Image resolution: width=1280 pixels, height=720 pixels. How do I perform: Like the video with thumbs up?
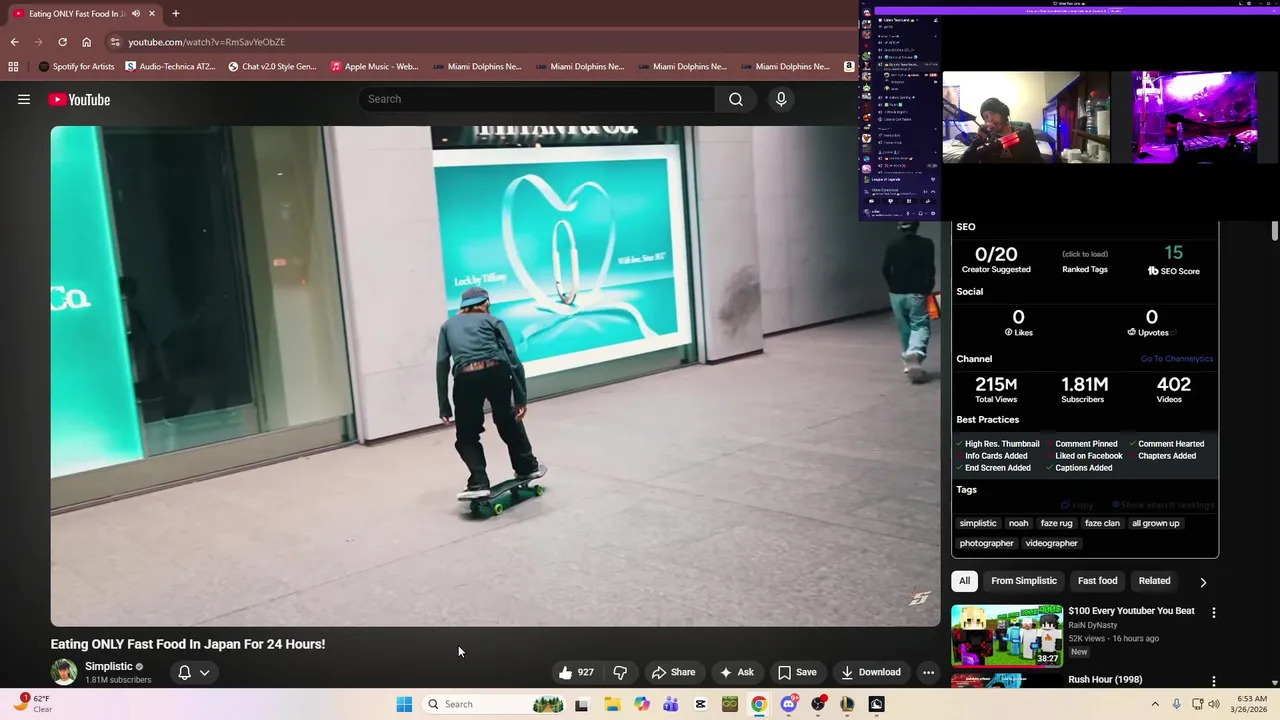(576, 672)
